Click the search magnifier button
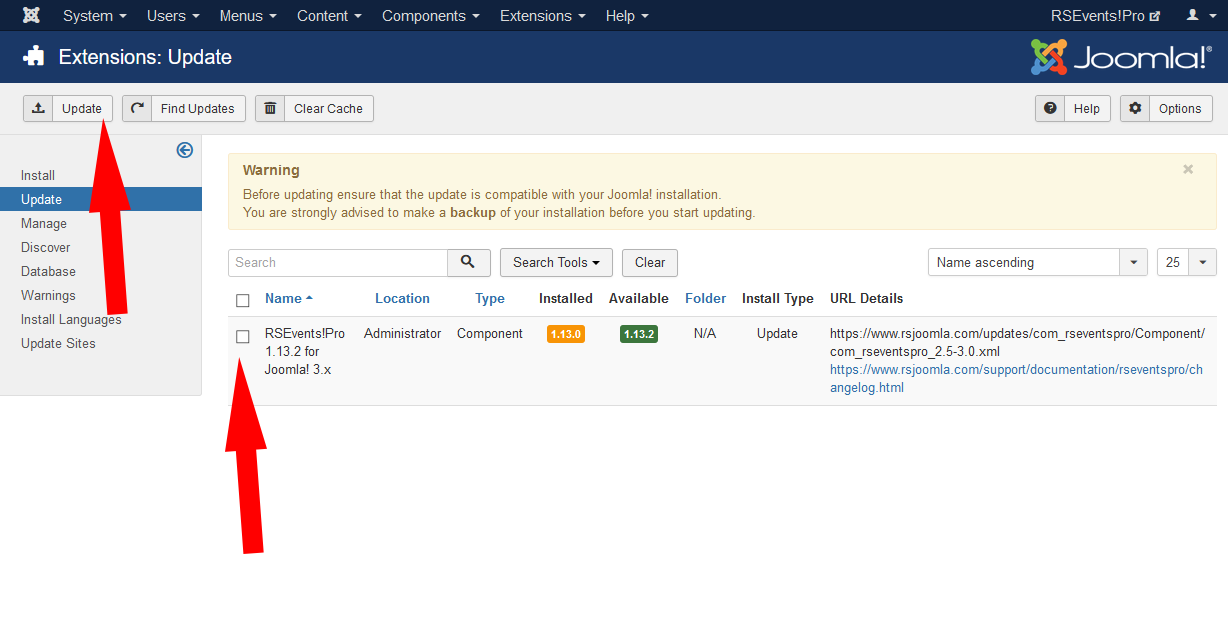This screenshot has width=1228, height=634. click(469, 262)
